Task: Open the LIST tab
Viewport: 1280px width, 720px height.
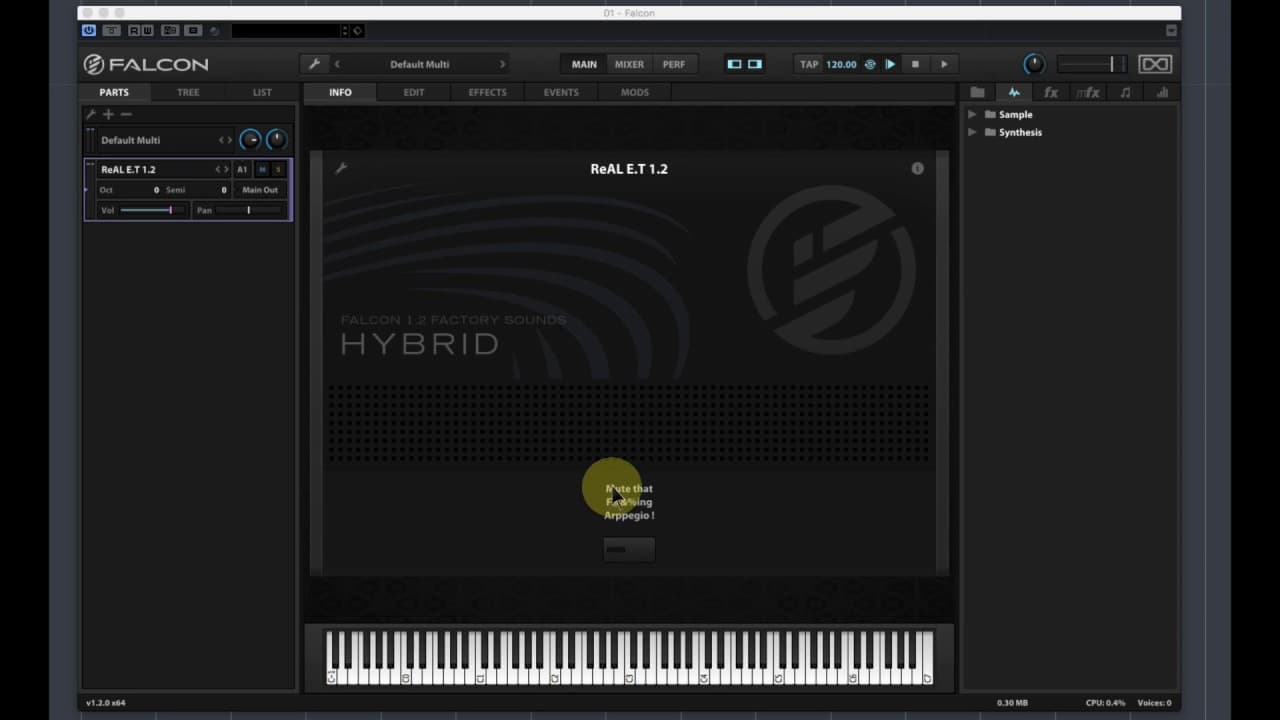Action: [262, 92]
